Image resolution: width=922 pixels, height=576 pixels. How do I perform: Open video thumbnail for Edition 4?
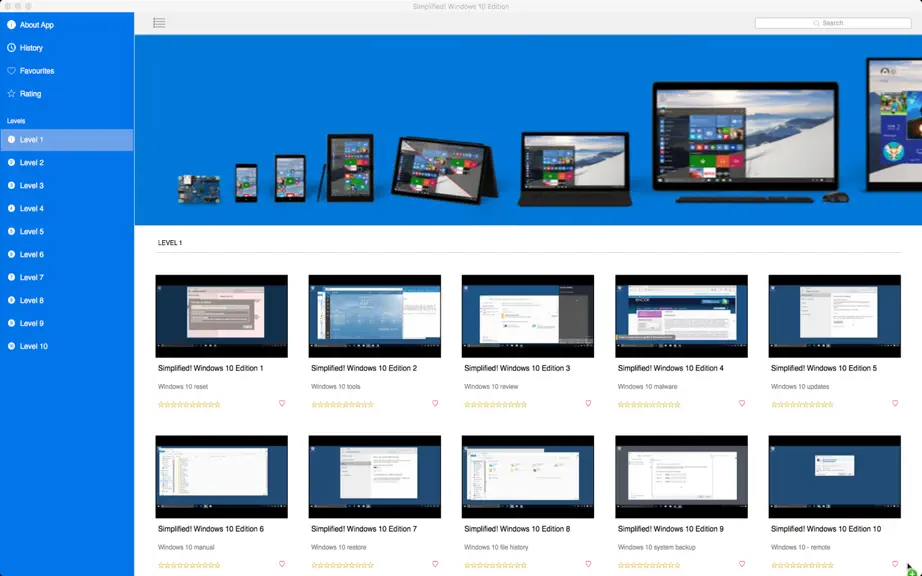tap(682, 316)
